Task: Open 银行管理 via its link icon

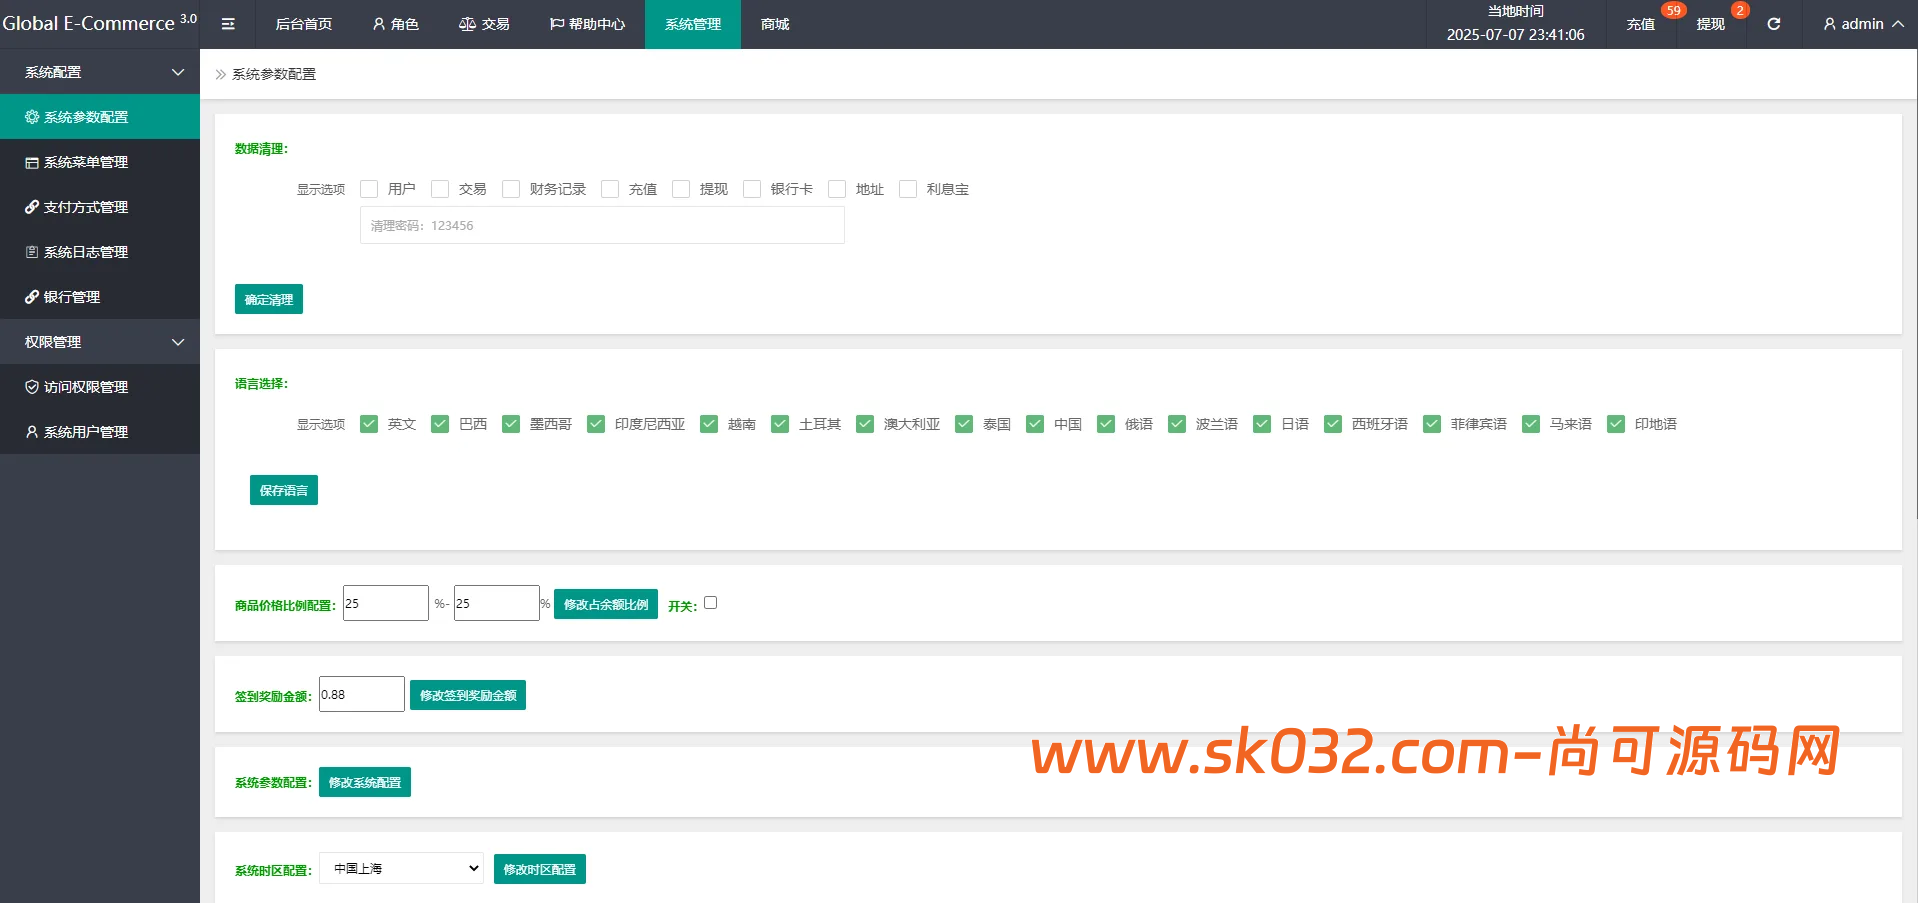Action: click(x=32, y=297)
